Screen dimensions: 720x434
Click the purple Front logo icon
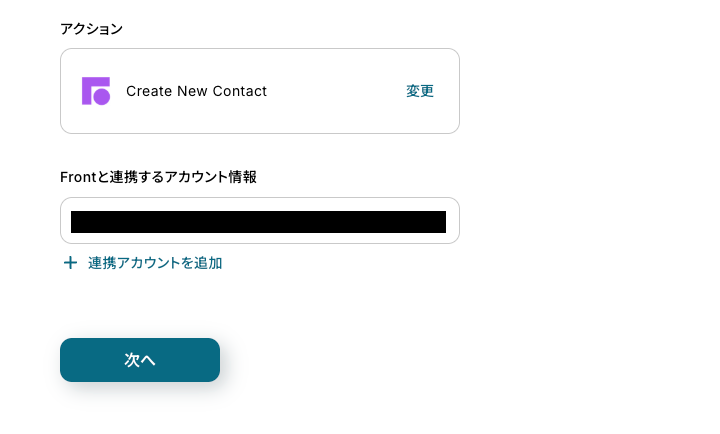[x=96, y=91]
